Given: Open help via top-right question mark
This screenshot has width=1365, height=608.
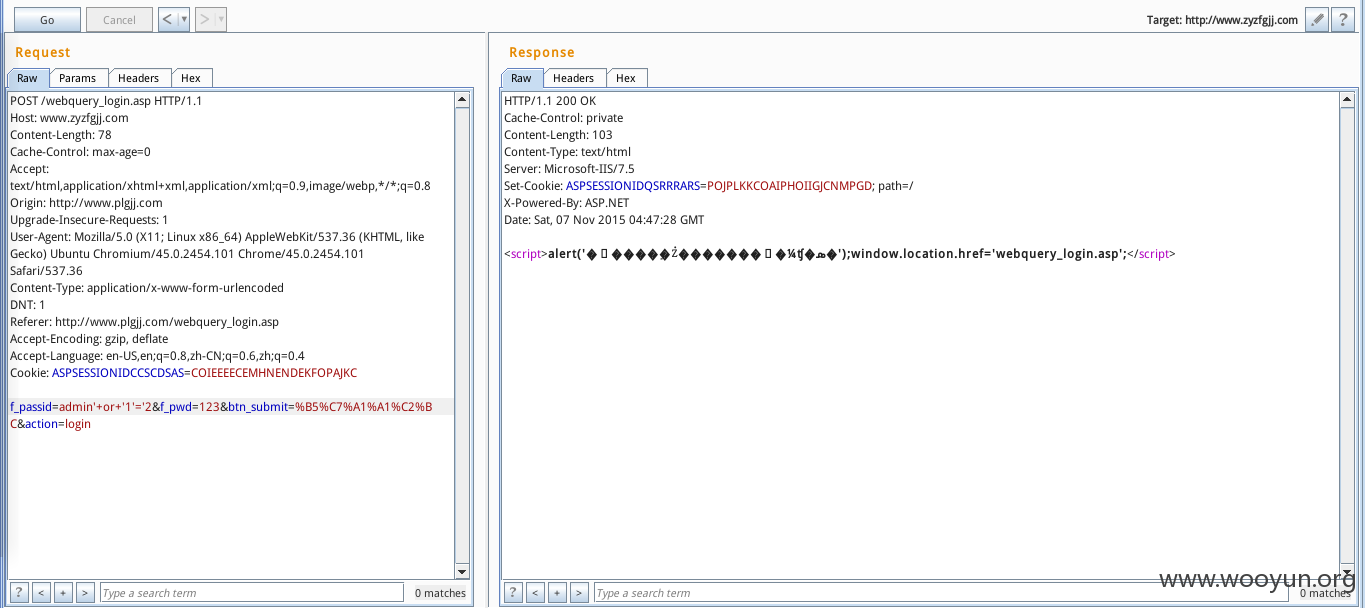Looking at the screenshot, I should [1344, 20].
